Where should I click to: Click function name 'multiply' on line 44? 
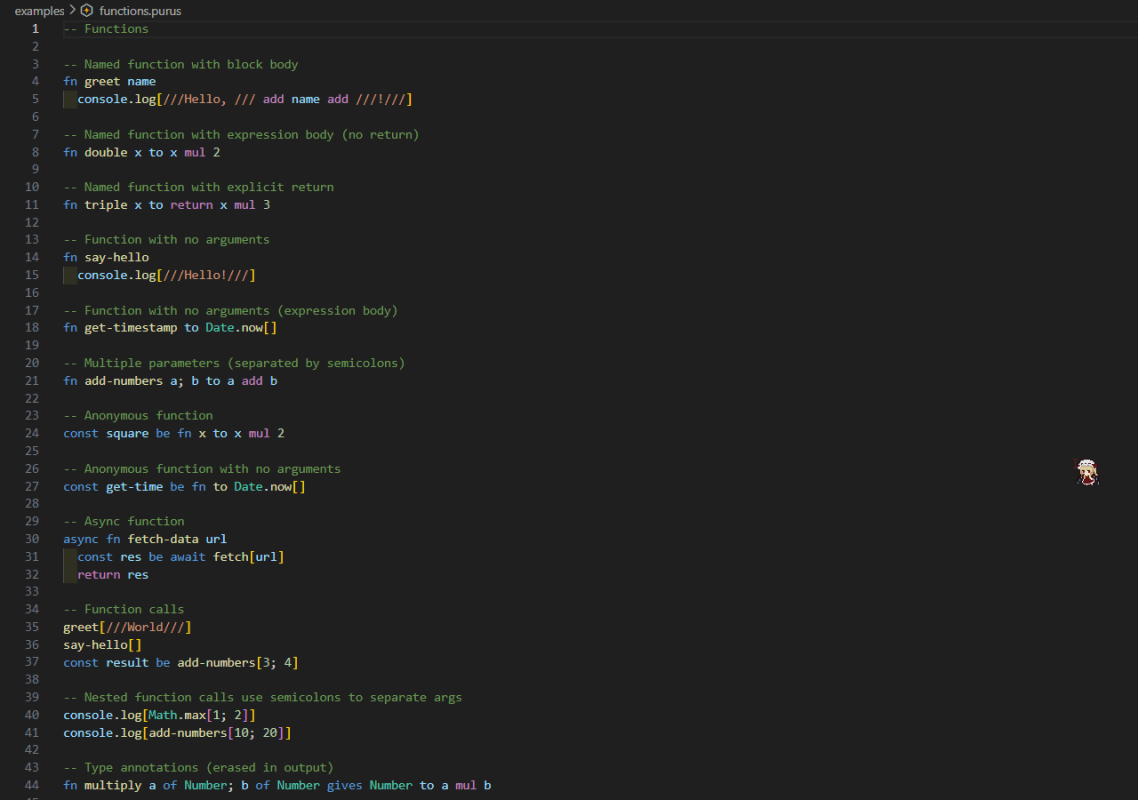click(113, 785)
